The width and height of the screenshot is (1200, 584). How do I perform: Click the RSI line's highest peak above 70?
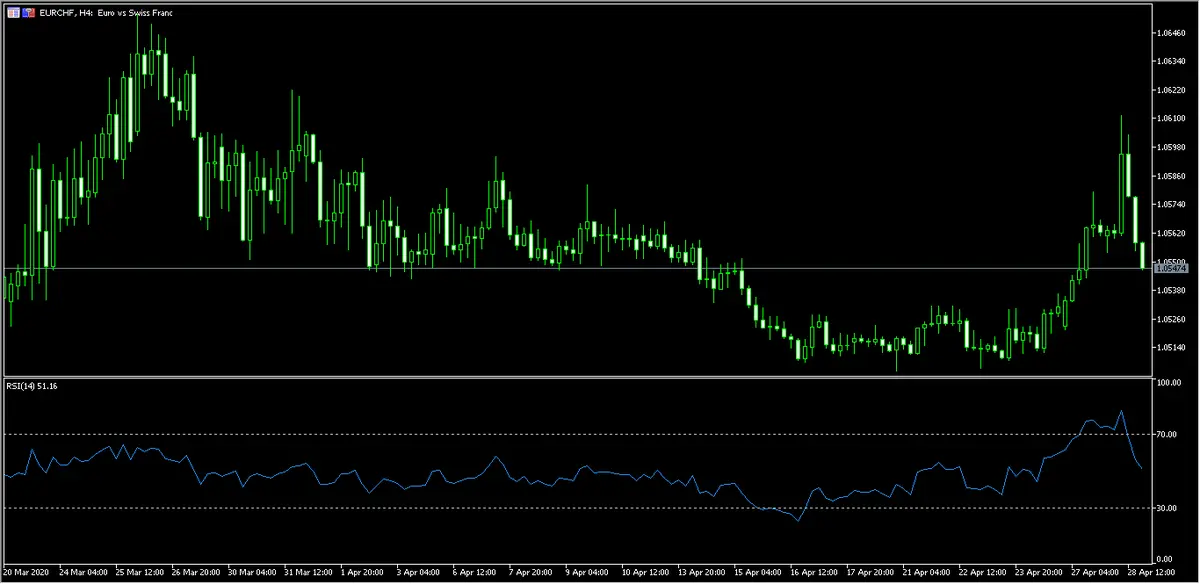(x=1122, y=411)
